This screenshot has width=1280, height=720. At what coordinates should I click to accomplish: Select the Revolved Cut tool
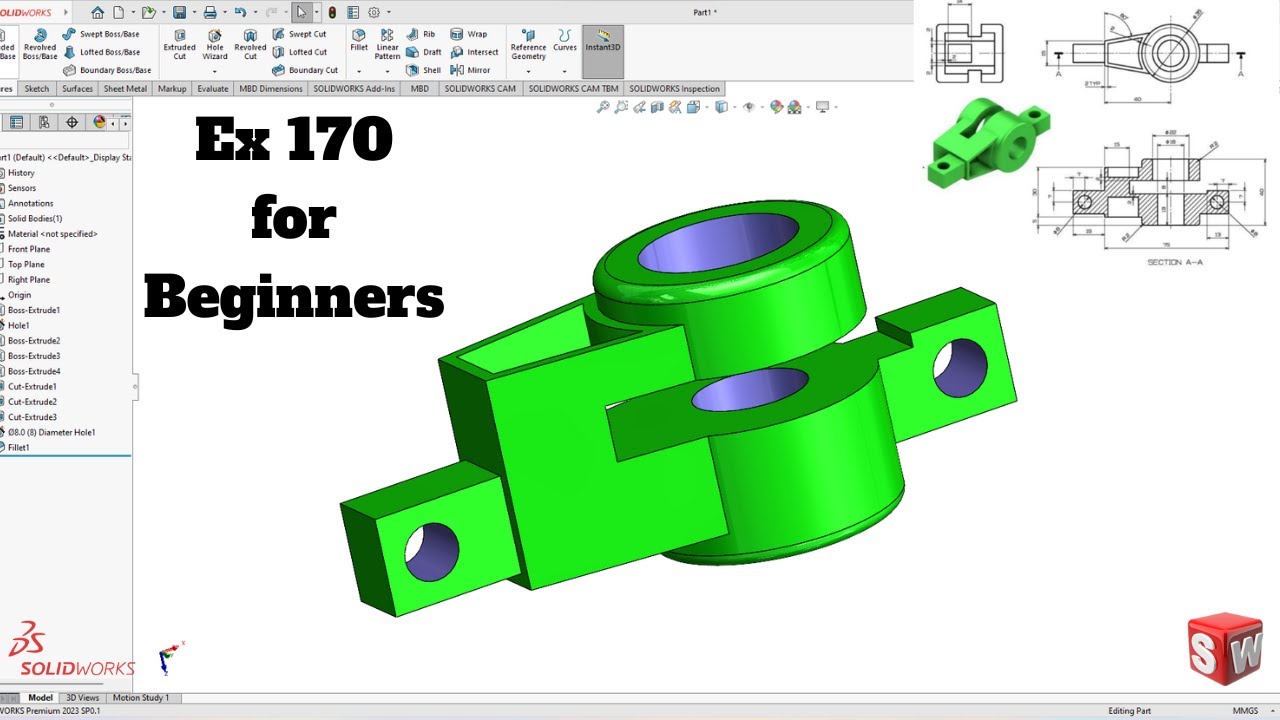[x=250, y=44]
